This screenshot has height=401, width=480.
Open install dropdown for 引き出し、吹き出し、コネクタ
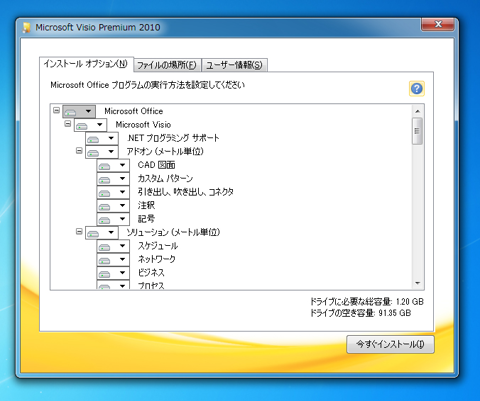coord(113,192)
